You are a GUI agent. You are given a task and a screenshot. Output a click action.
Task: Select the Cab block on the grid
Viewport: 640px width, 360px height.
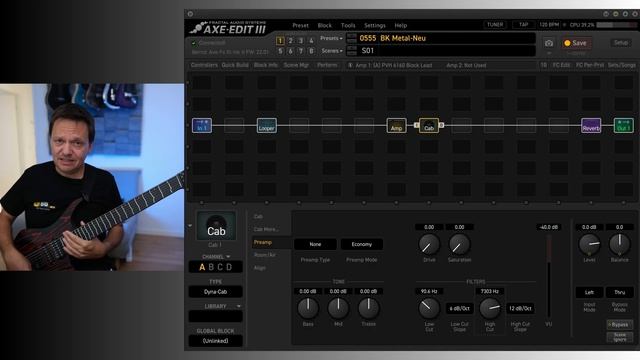click(x=429, y=125)
